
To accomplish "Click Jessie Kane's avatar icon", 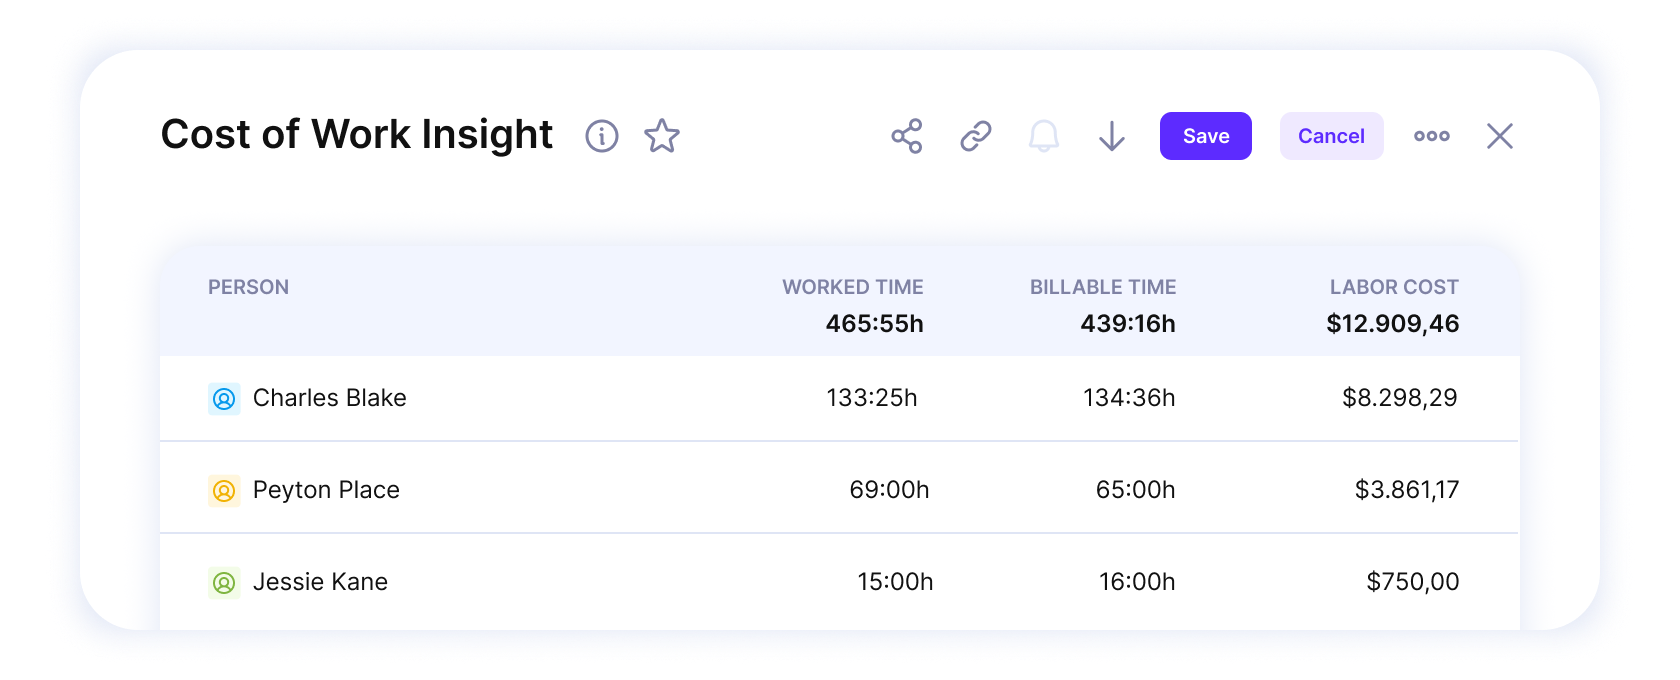I will click(224, 582).
